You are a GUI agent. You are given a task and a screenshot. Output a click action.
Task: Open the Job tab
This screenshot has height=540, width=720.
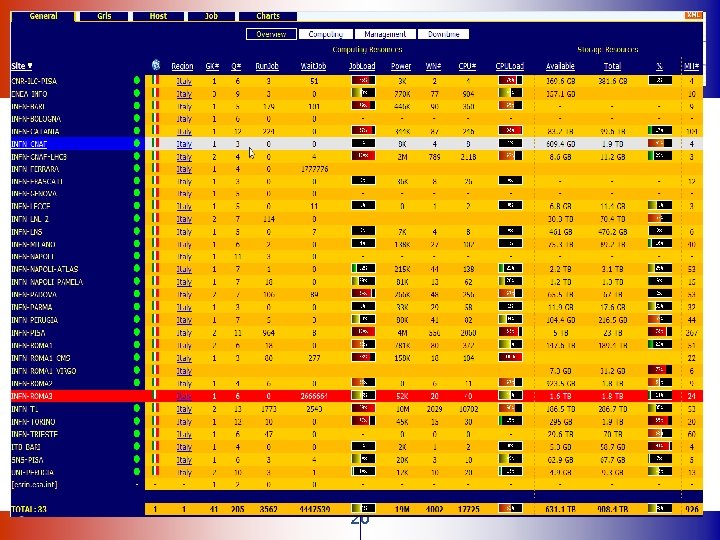[x=211, y=16]
